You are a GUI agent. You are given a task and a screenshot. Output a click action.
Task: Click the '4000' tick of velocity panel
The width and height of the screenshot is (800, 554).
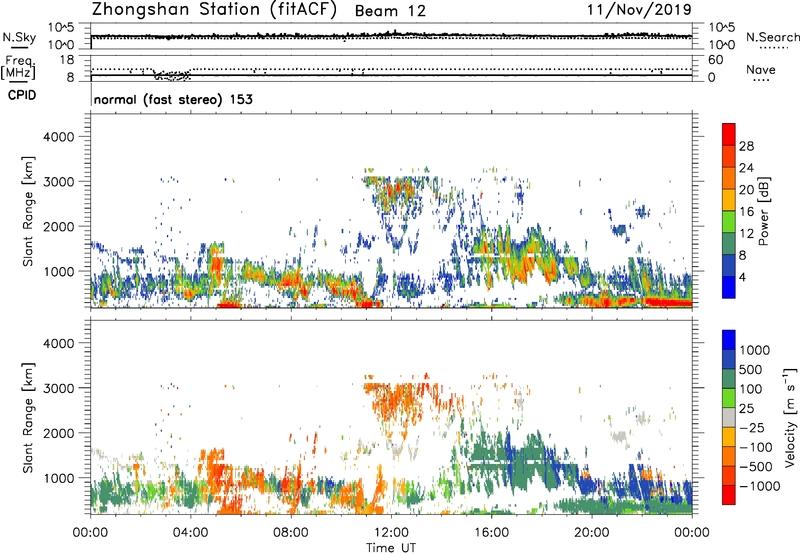pos(59,343)
